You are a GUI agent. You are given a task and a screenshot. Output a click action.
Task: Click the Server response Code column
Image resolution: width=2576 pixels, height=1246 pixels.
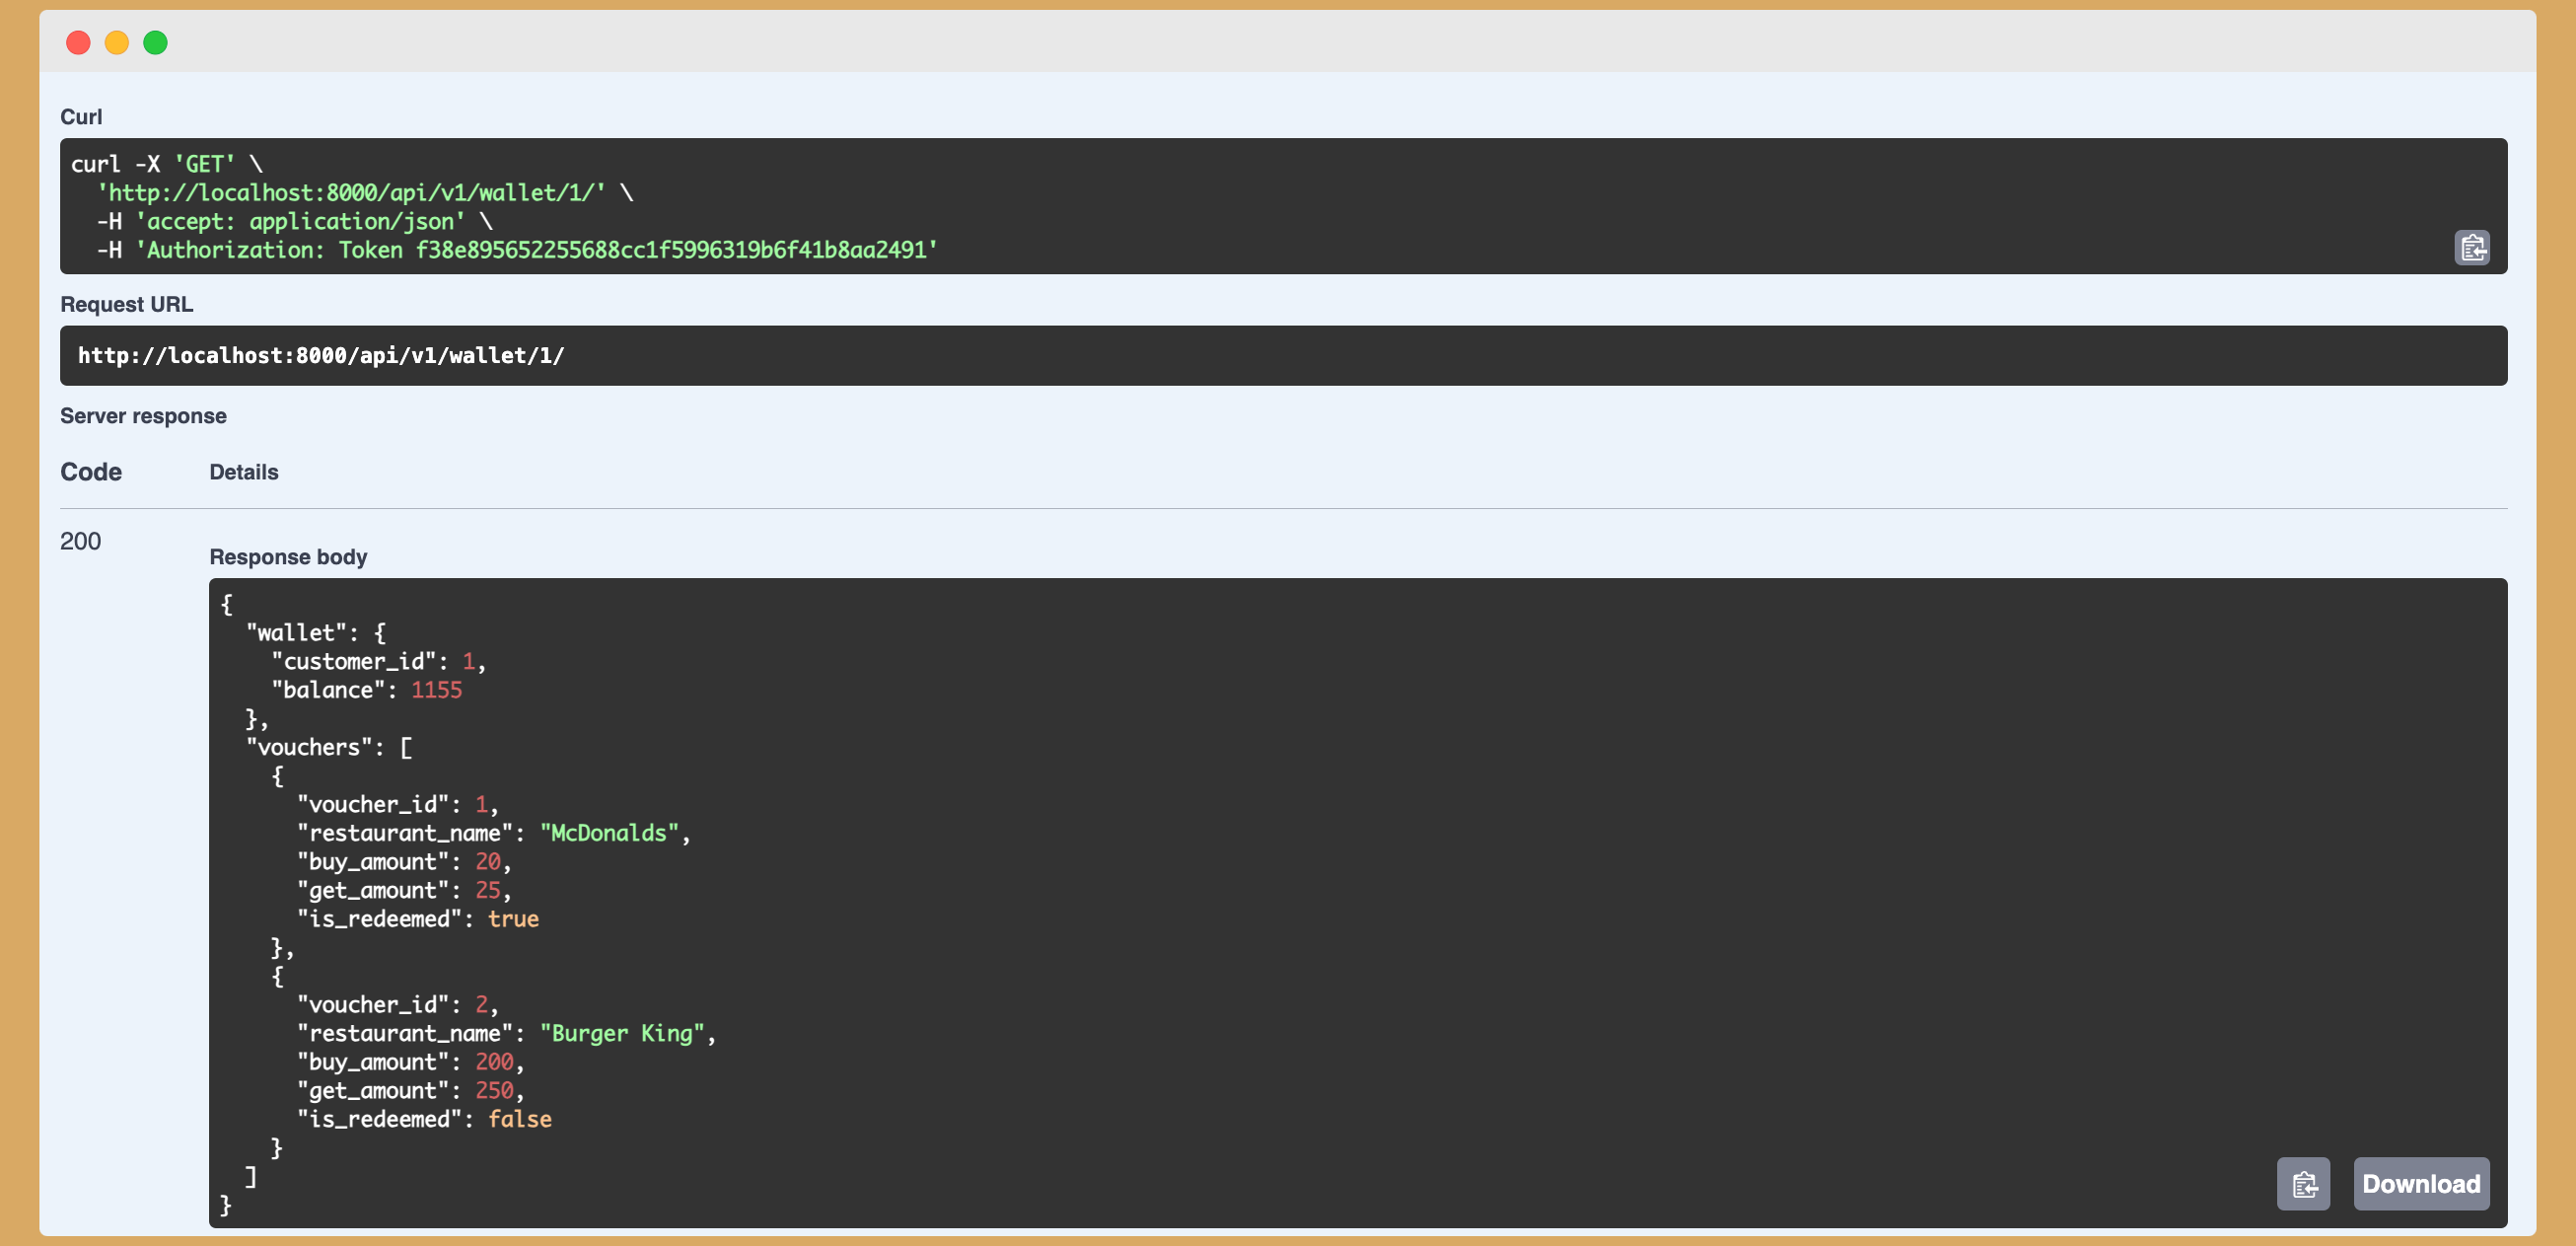(91, 474)
